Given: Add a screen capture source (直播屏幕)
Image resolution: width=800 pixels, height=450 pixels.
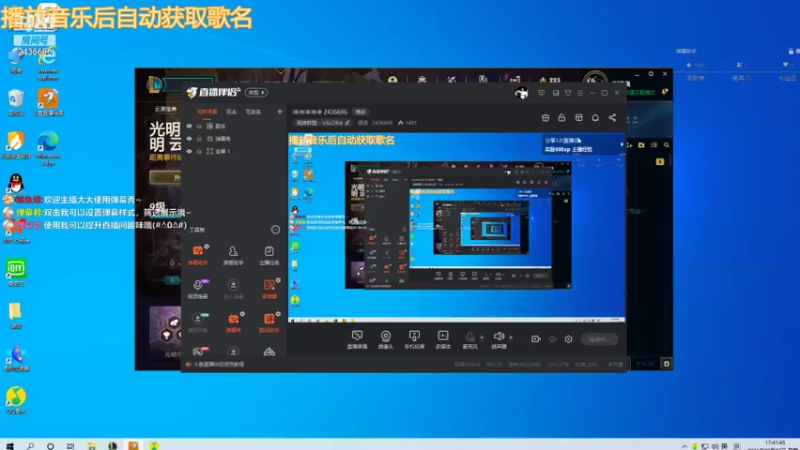Looking at the screenshot, I should pos(357,339).
